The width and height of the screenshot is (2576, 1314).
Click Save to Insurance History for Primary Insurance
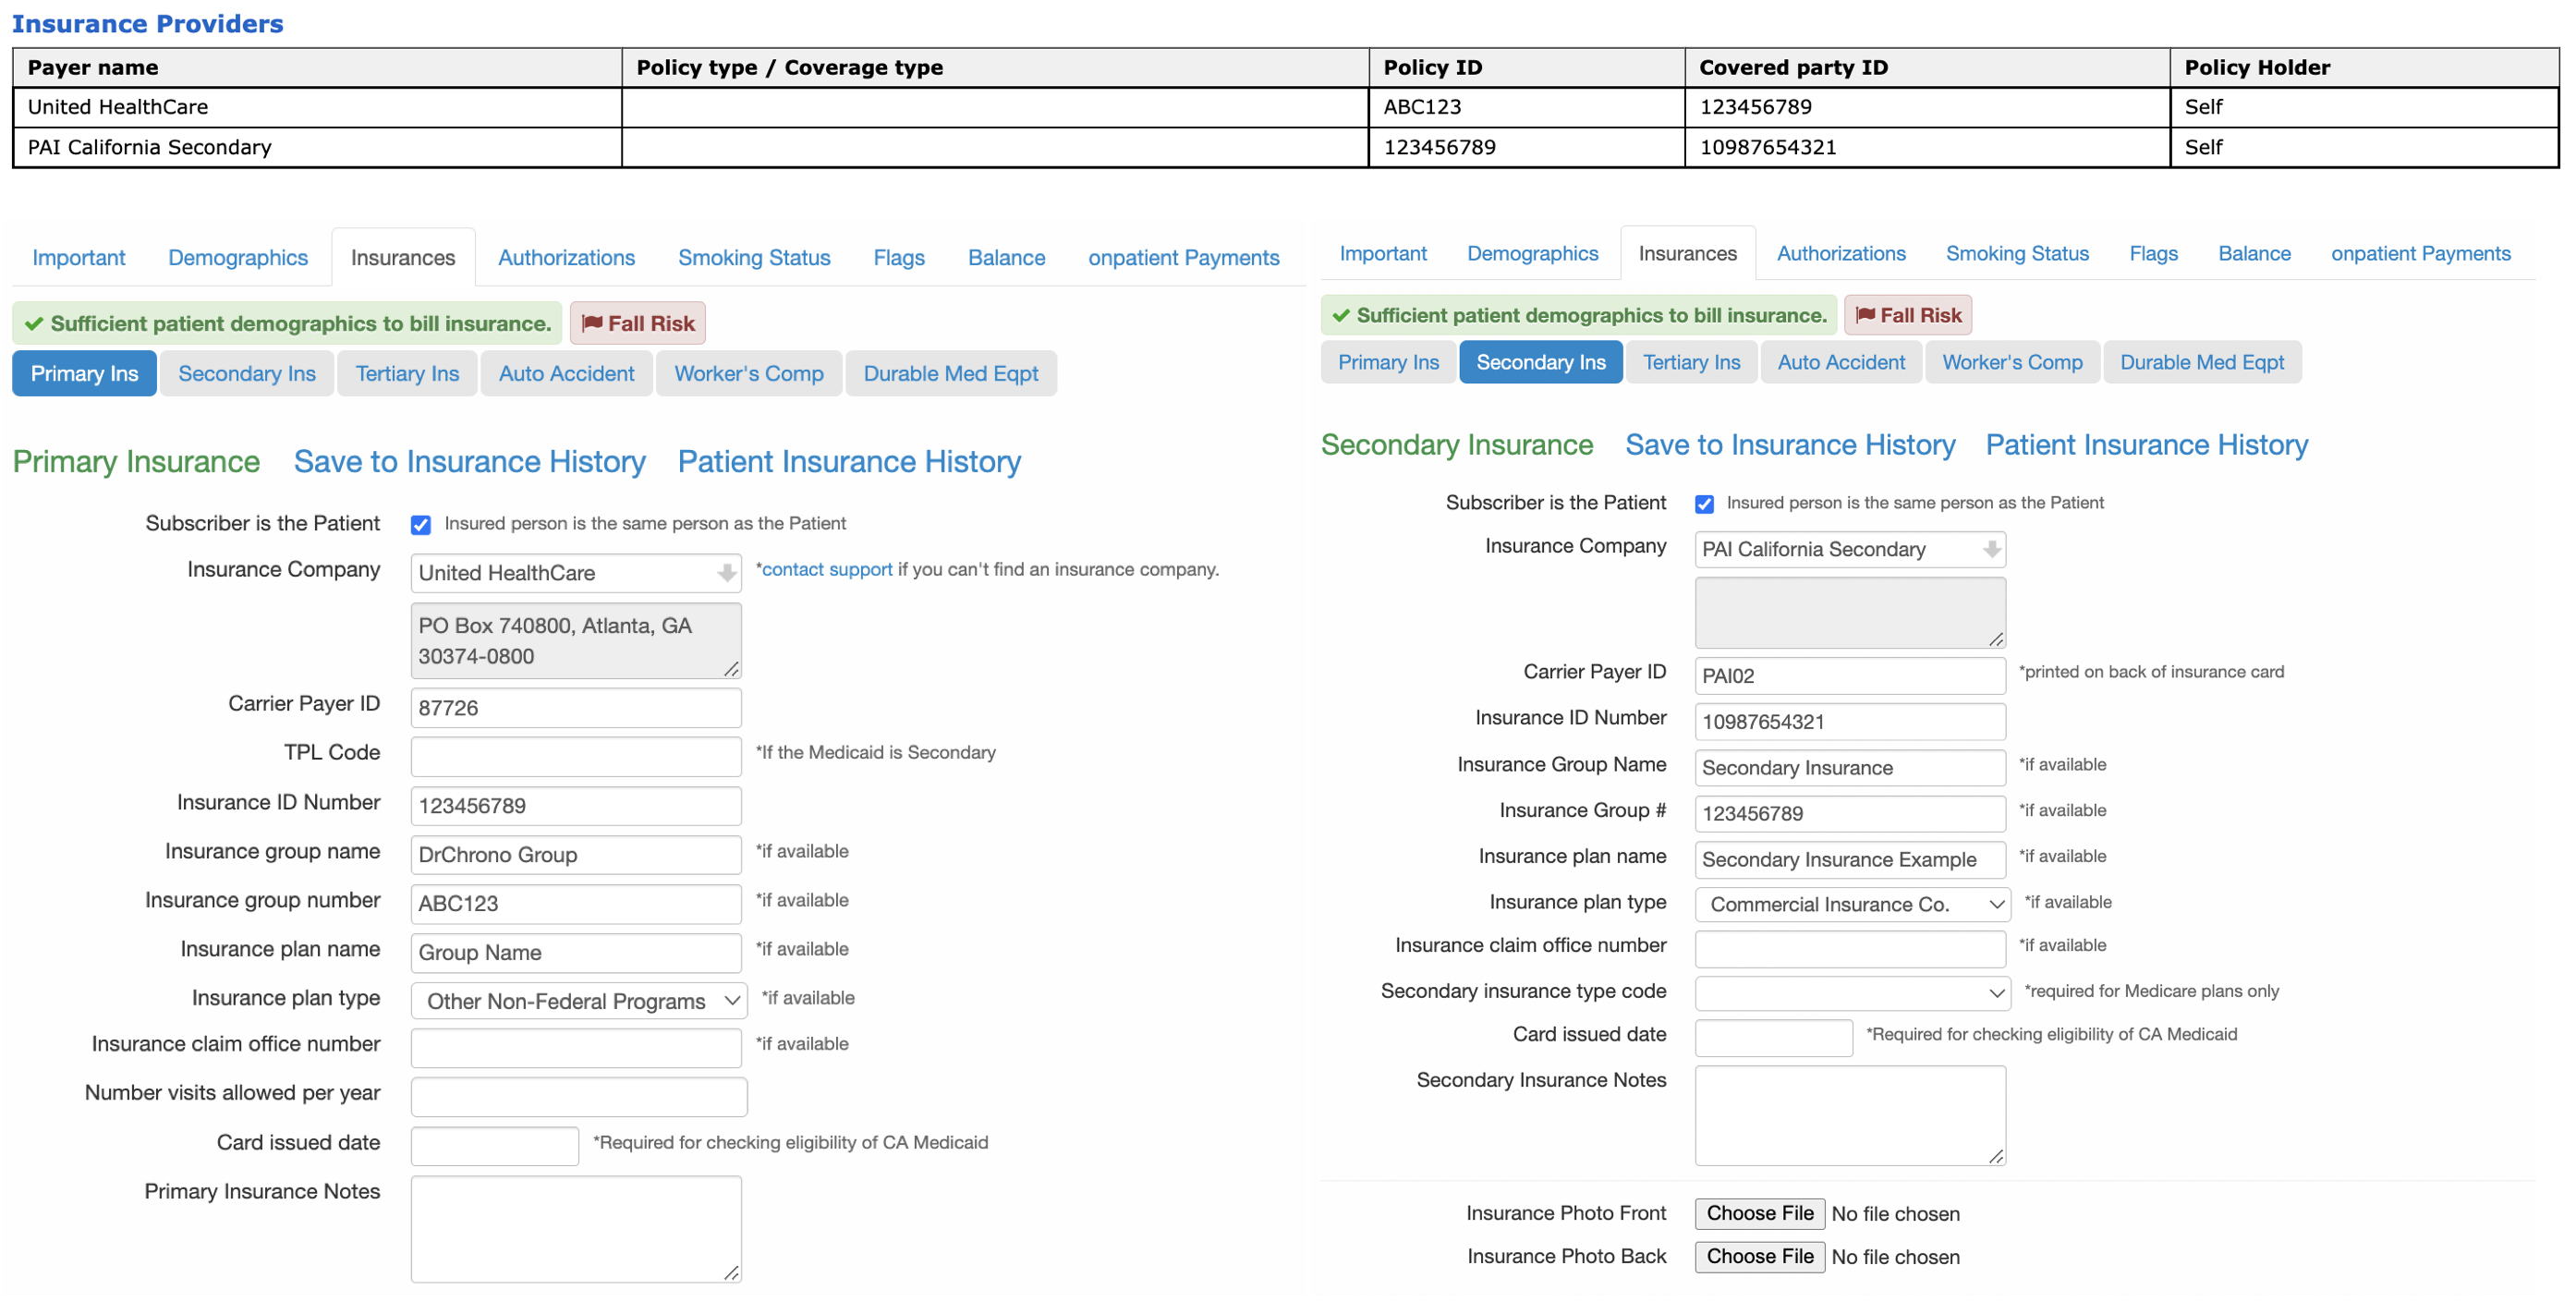(470, 462)
